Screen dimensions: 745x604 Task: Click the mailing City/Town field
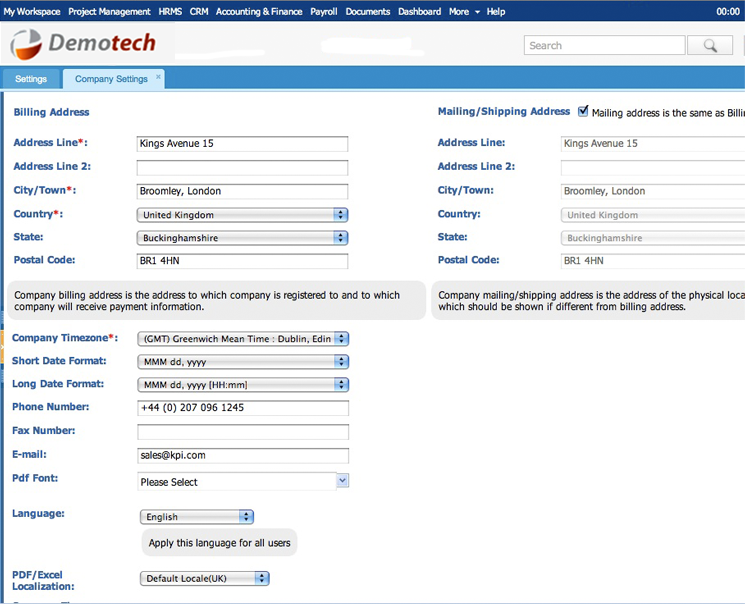653,191
